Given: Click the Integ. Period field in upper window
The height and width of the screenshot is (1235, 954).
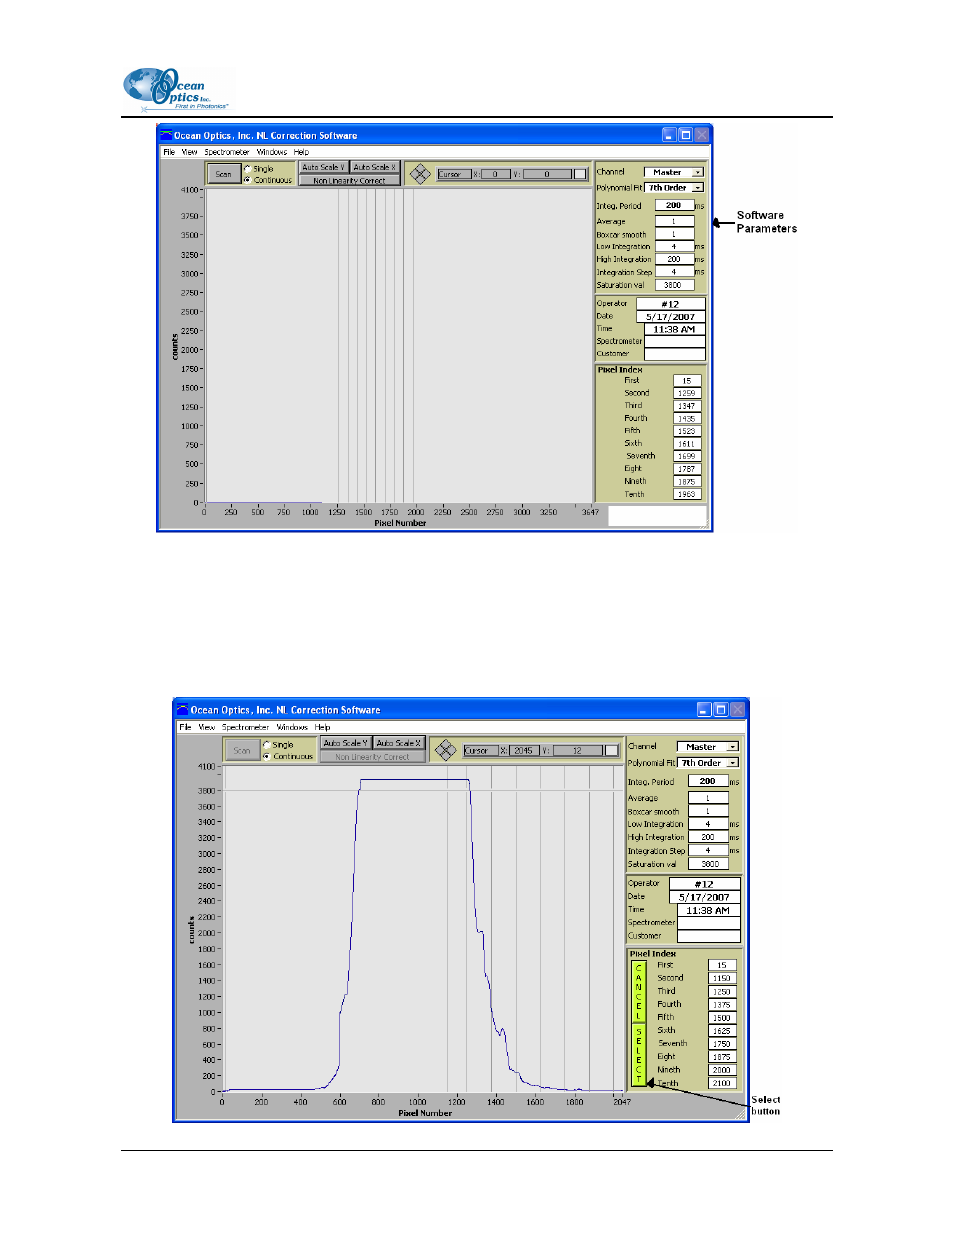Looking at the screenshot, I should point(674,205).
